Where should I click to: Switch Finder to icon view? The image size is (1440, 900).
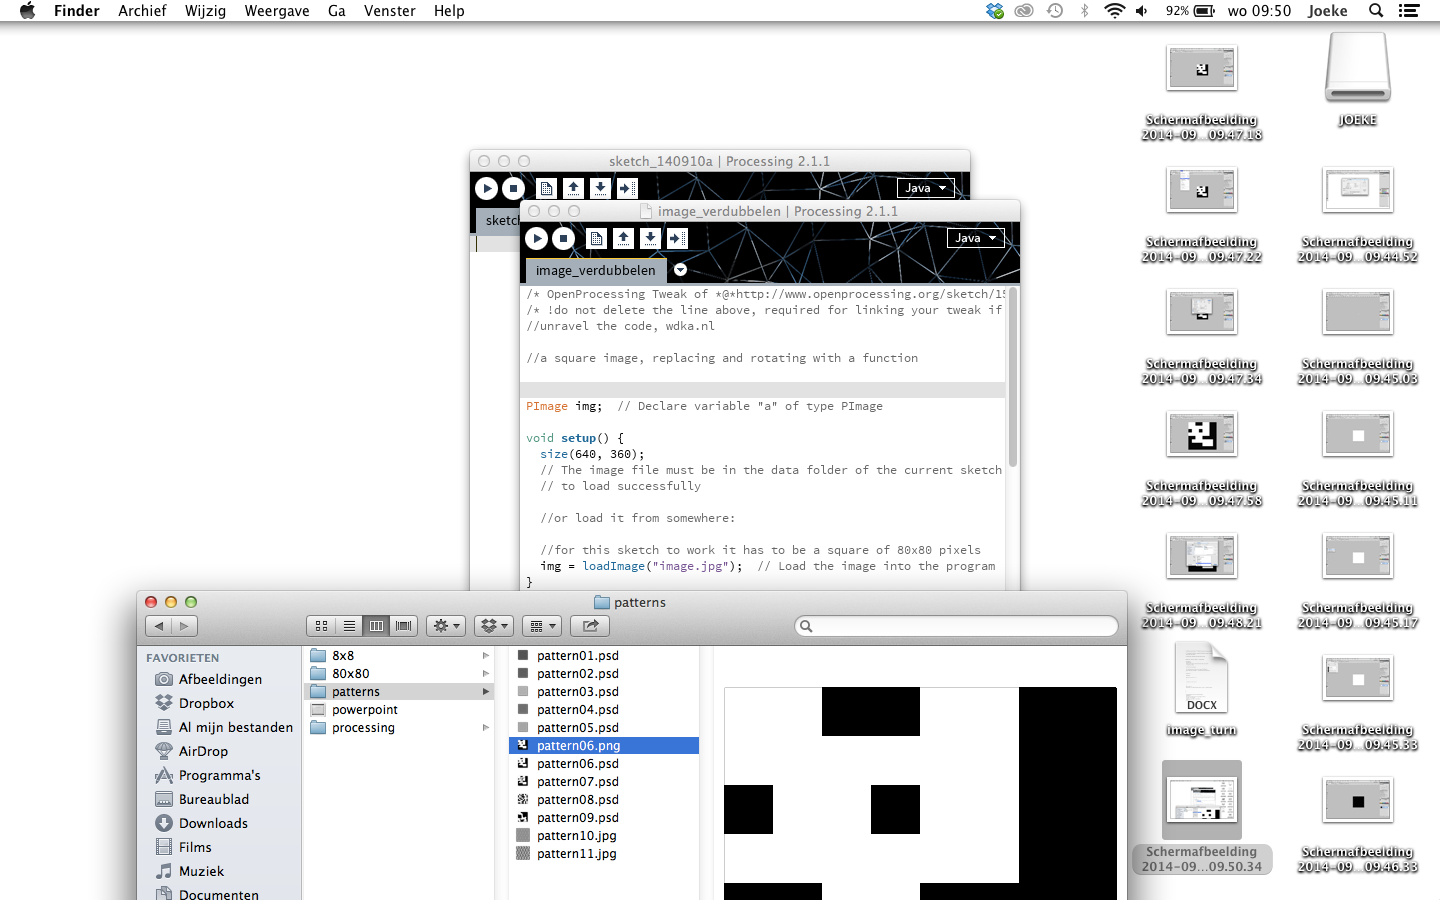point(321,625)
